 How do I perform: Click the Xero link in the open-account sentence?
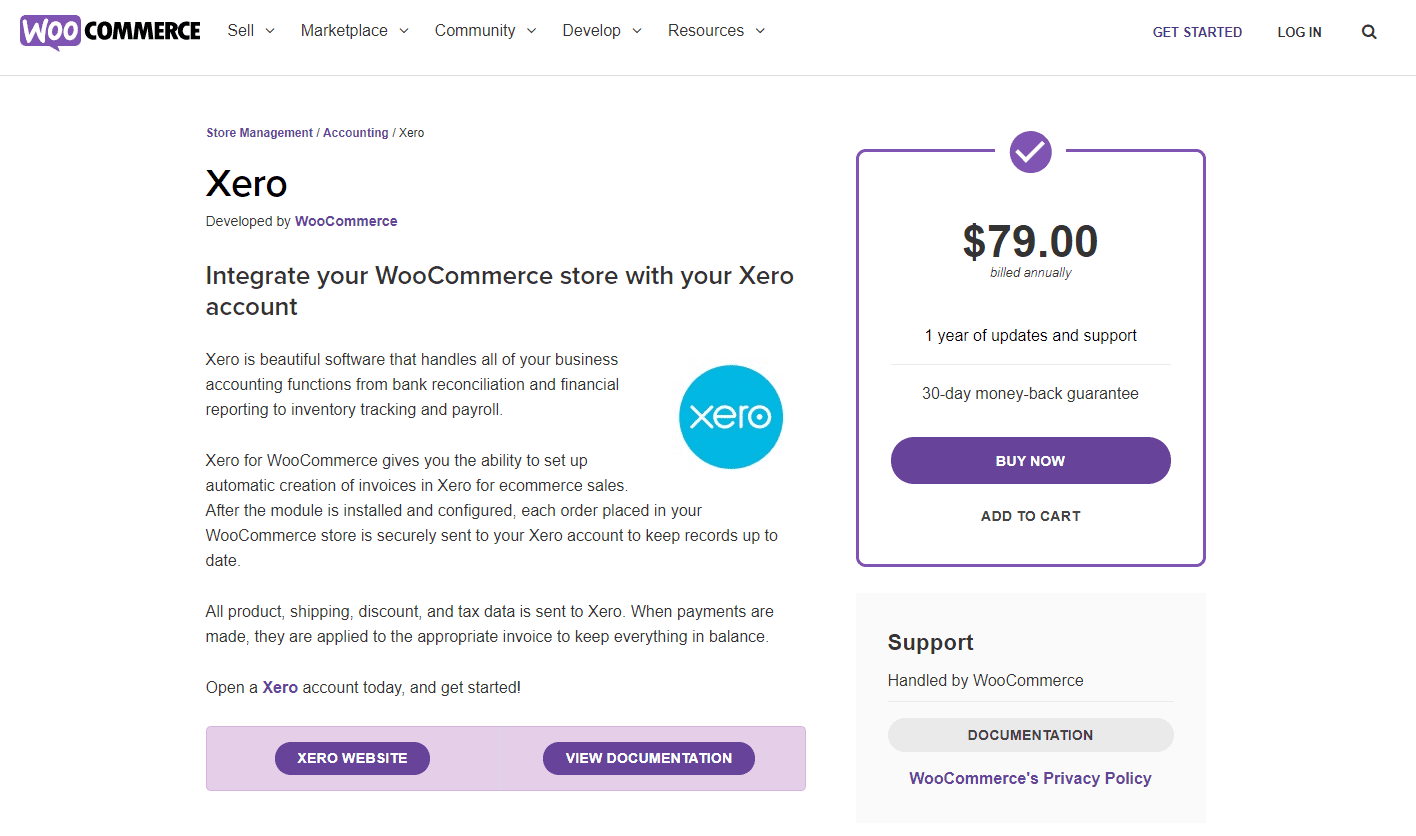(279, 687)
